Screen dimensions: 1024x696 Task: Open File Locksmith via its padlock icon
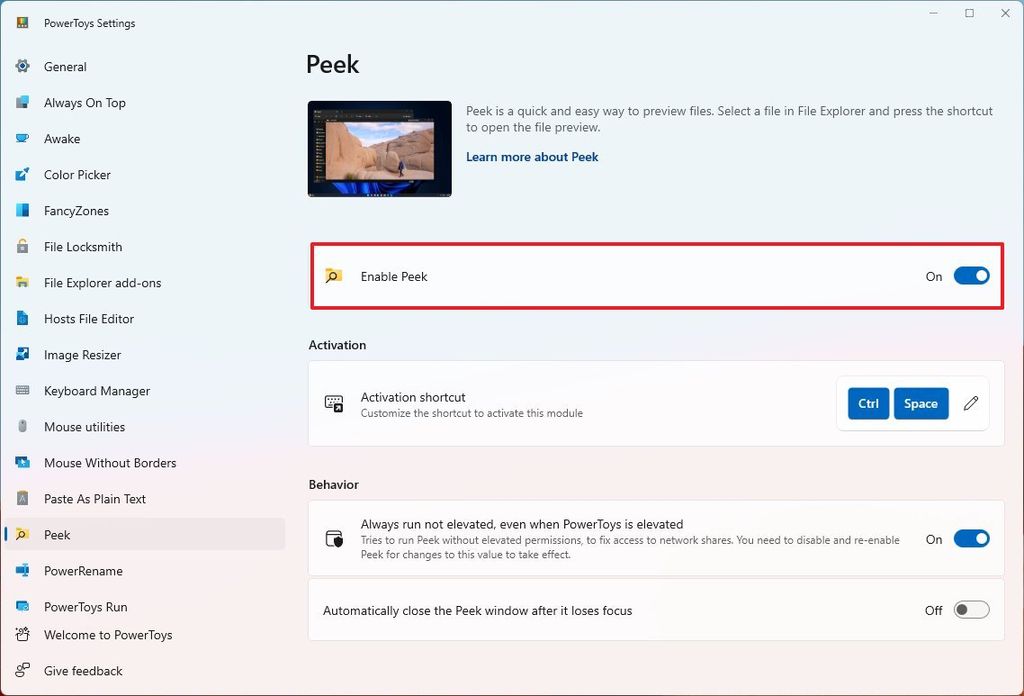point(23,247)
